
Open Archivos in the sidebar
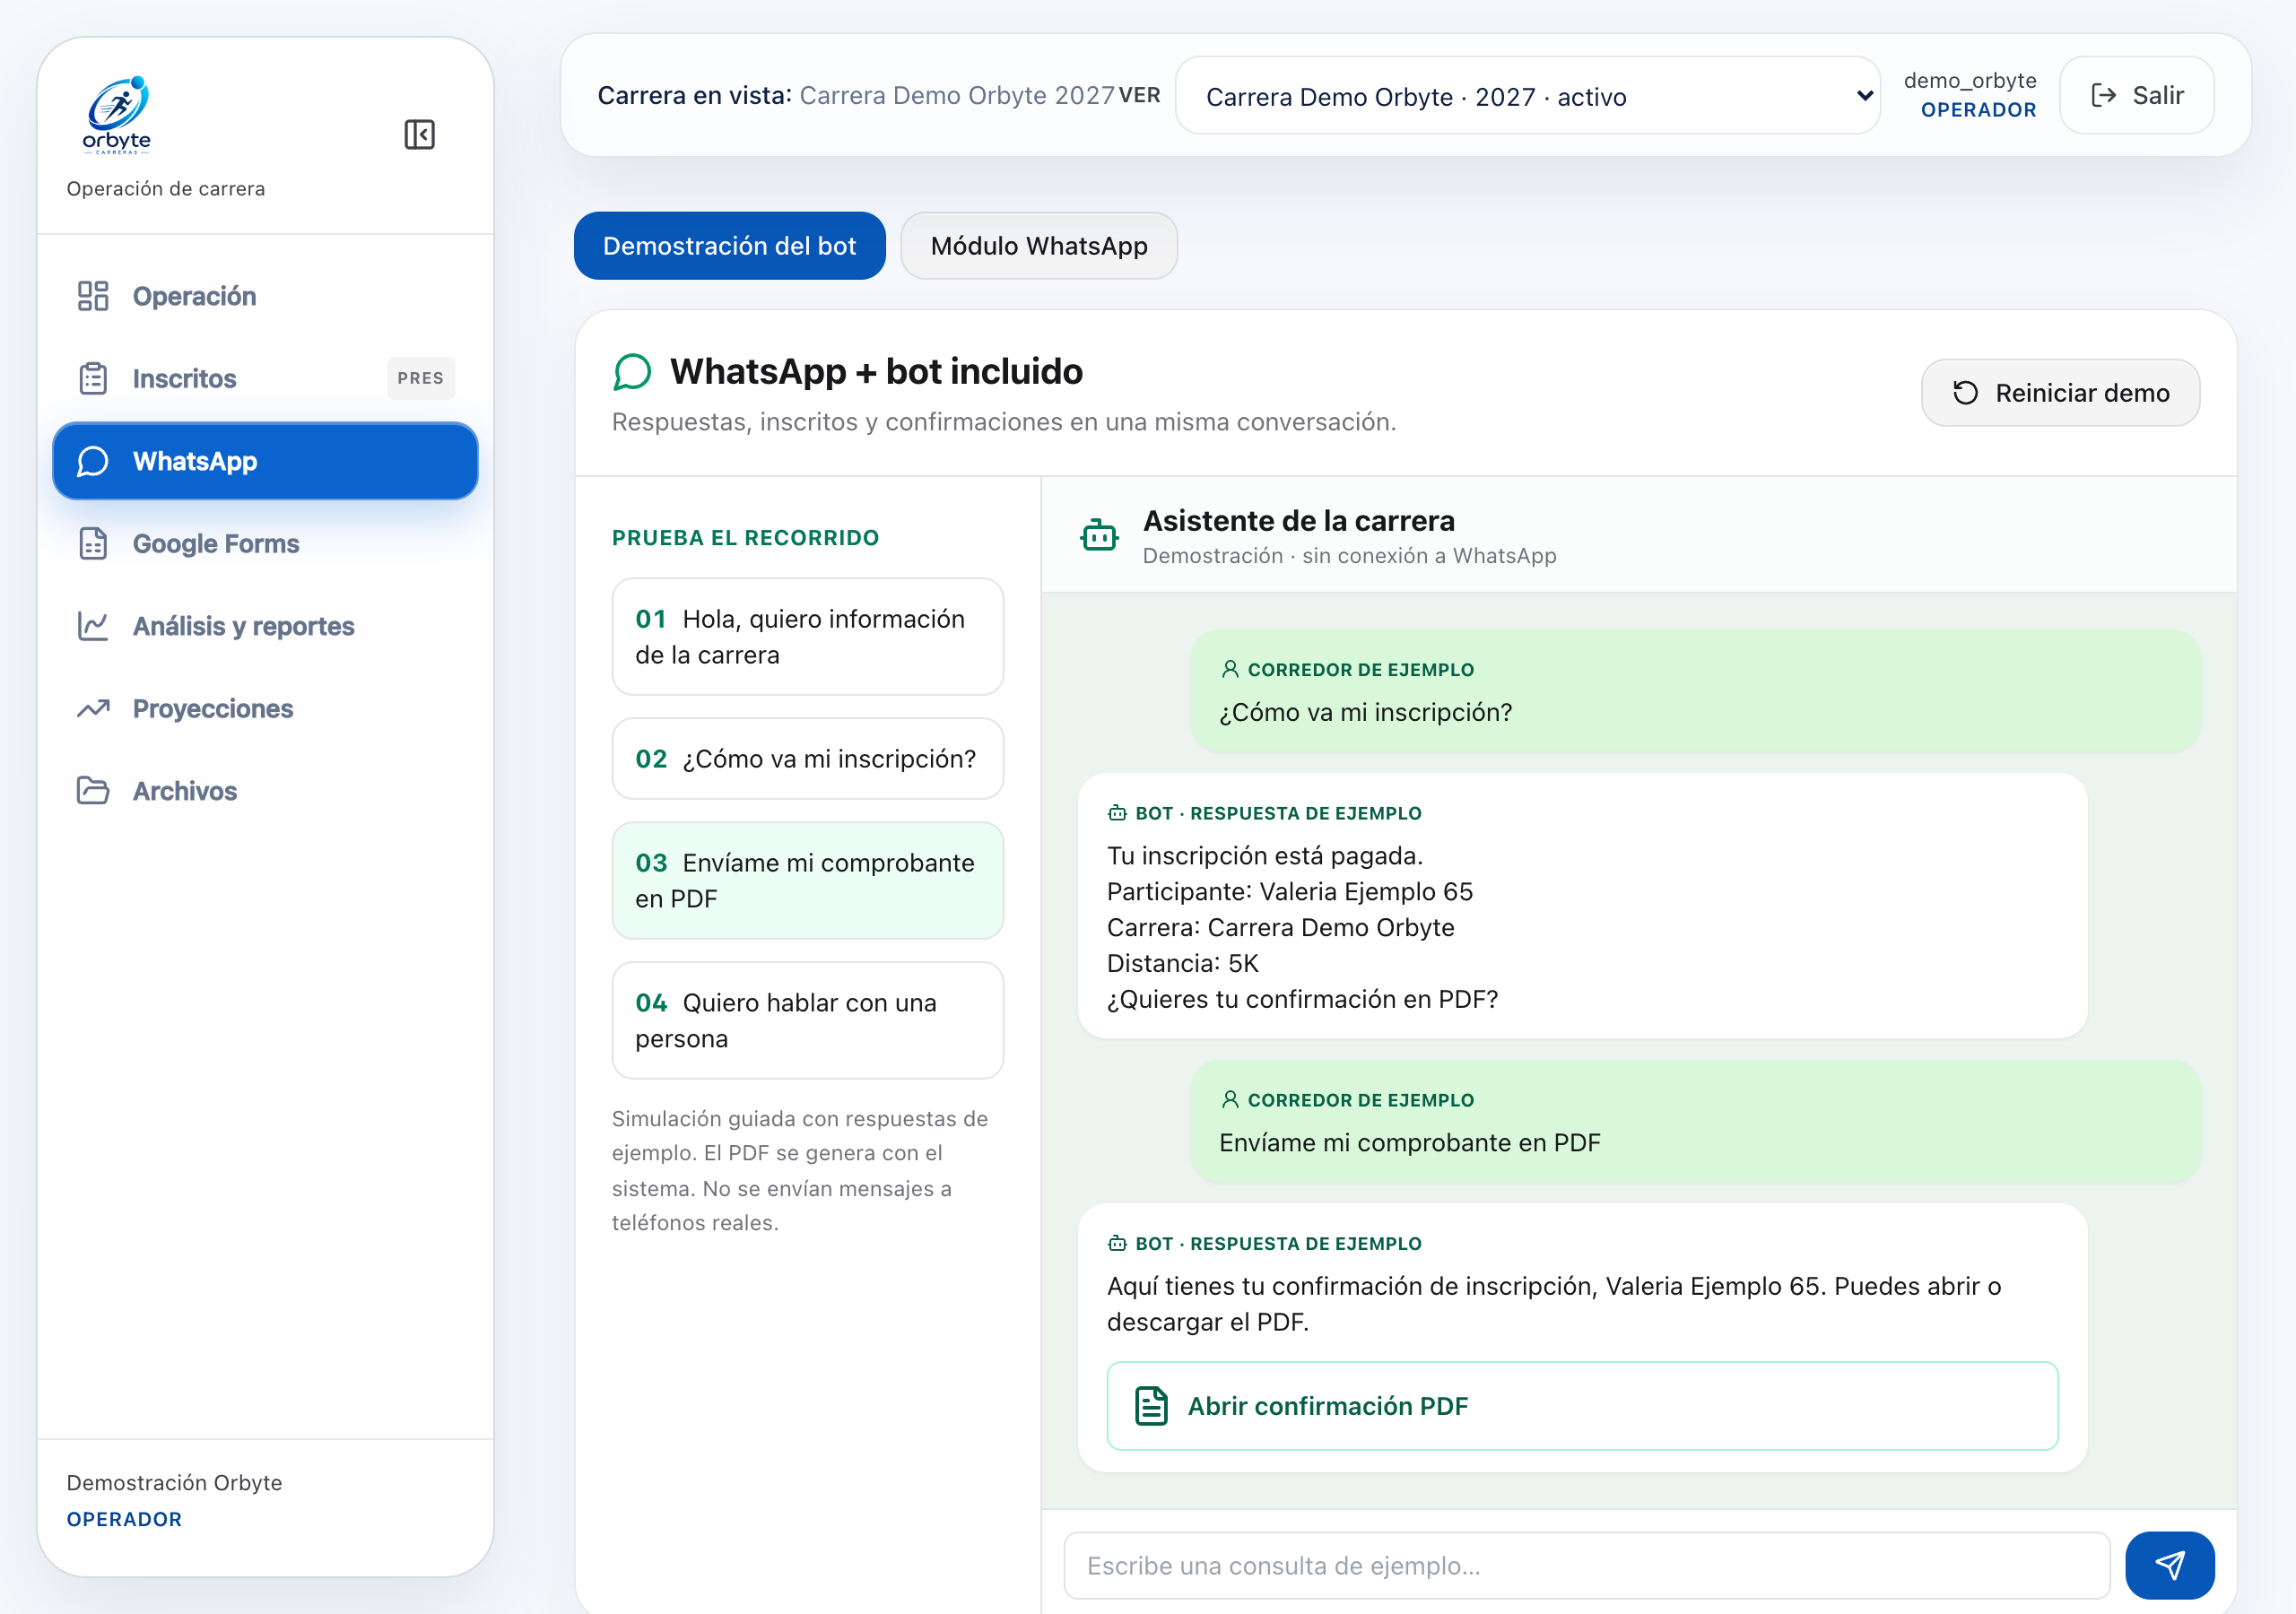[x=265, y=791]
